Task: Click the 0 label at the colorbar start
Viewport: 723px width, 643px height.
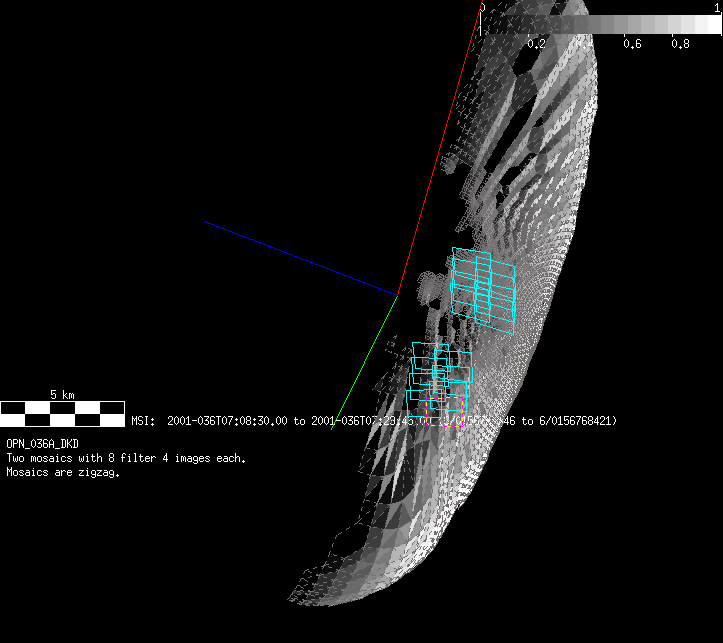Action: point(482,6)
